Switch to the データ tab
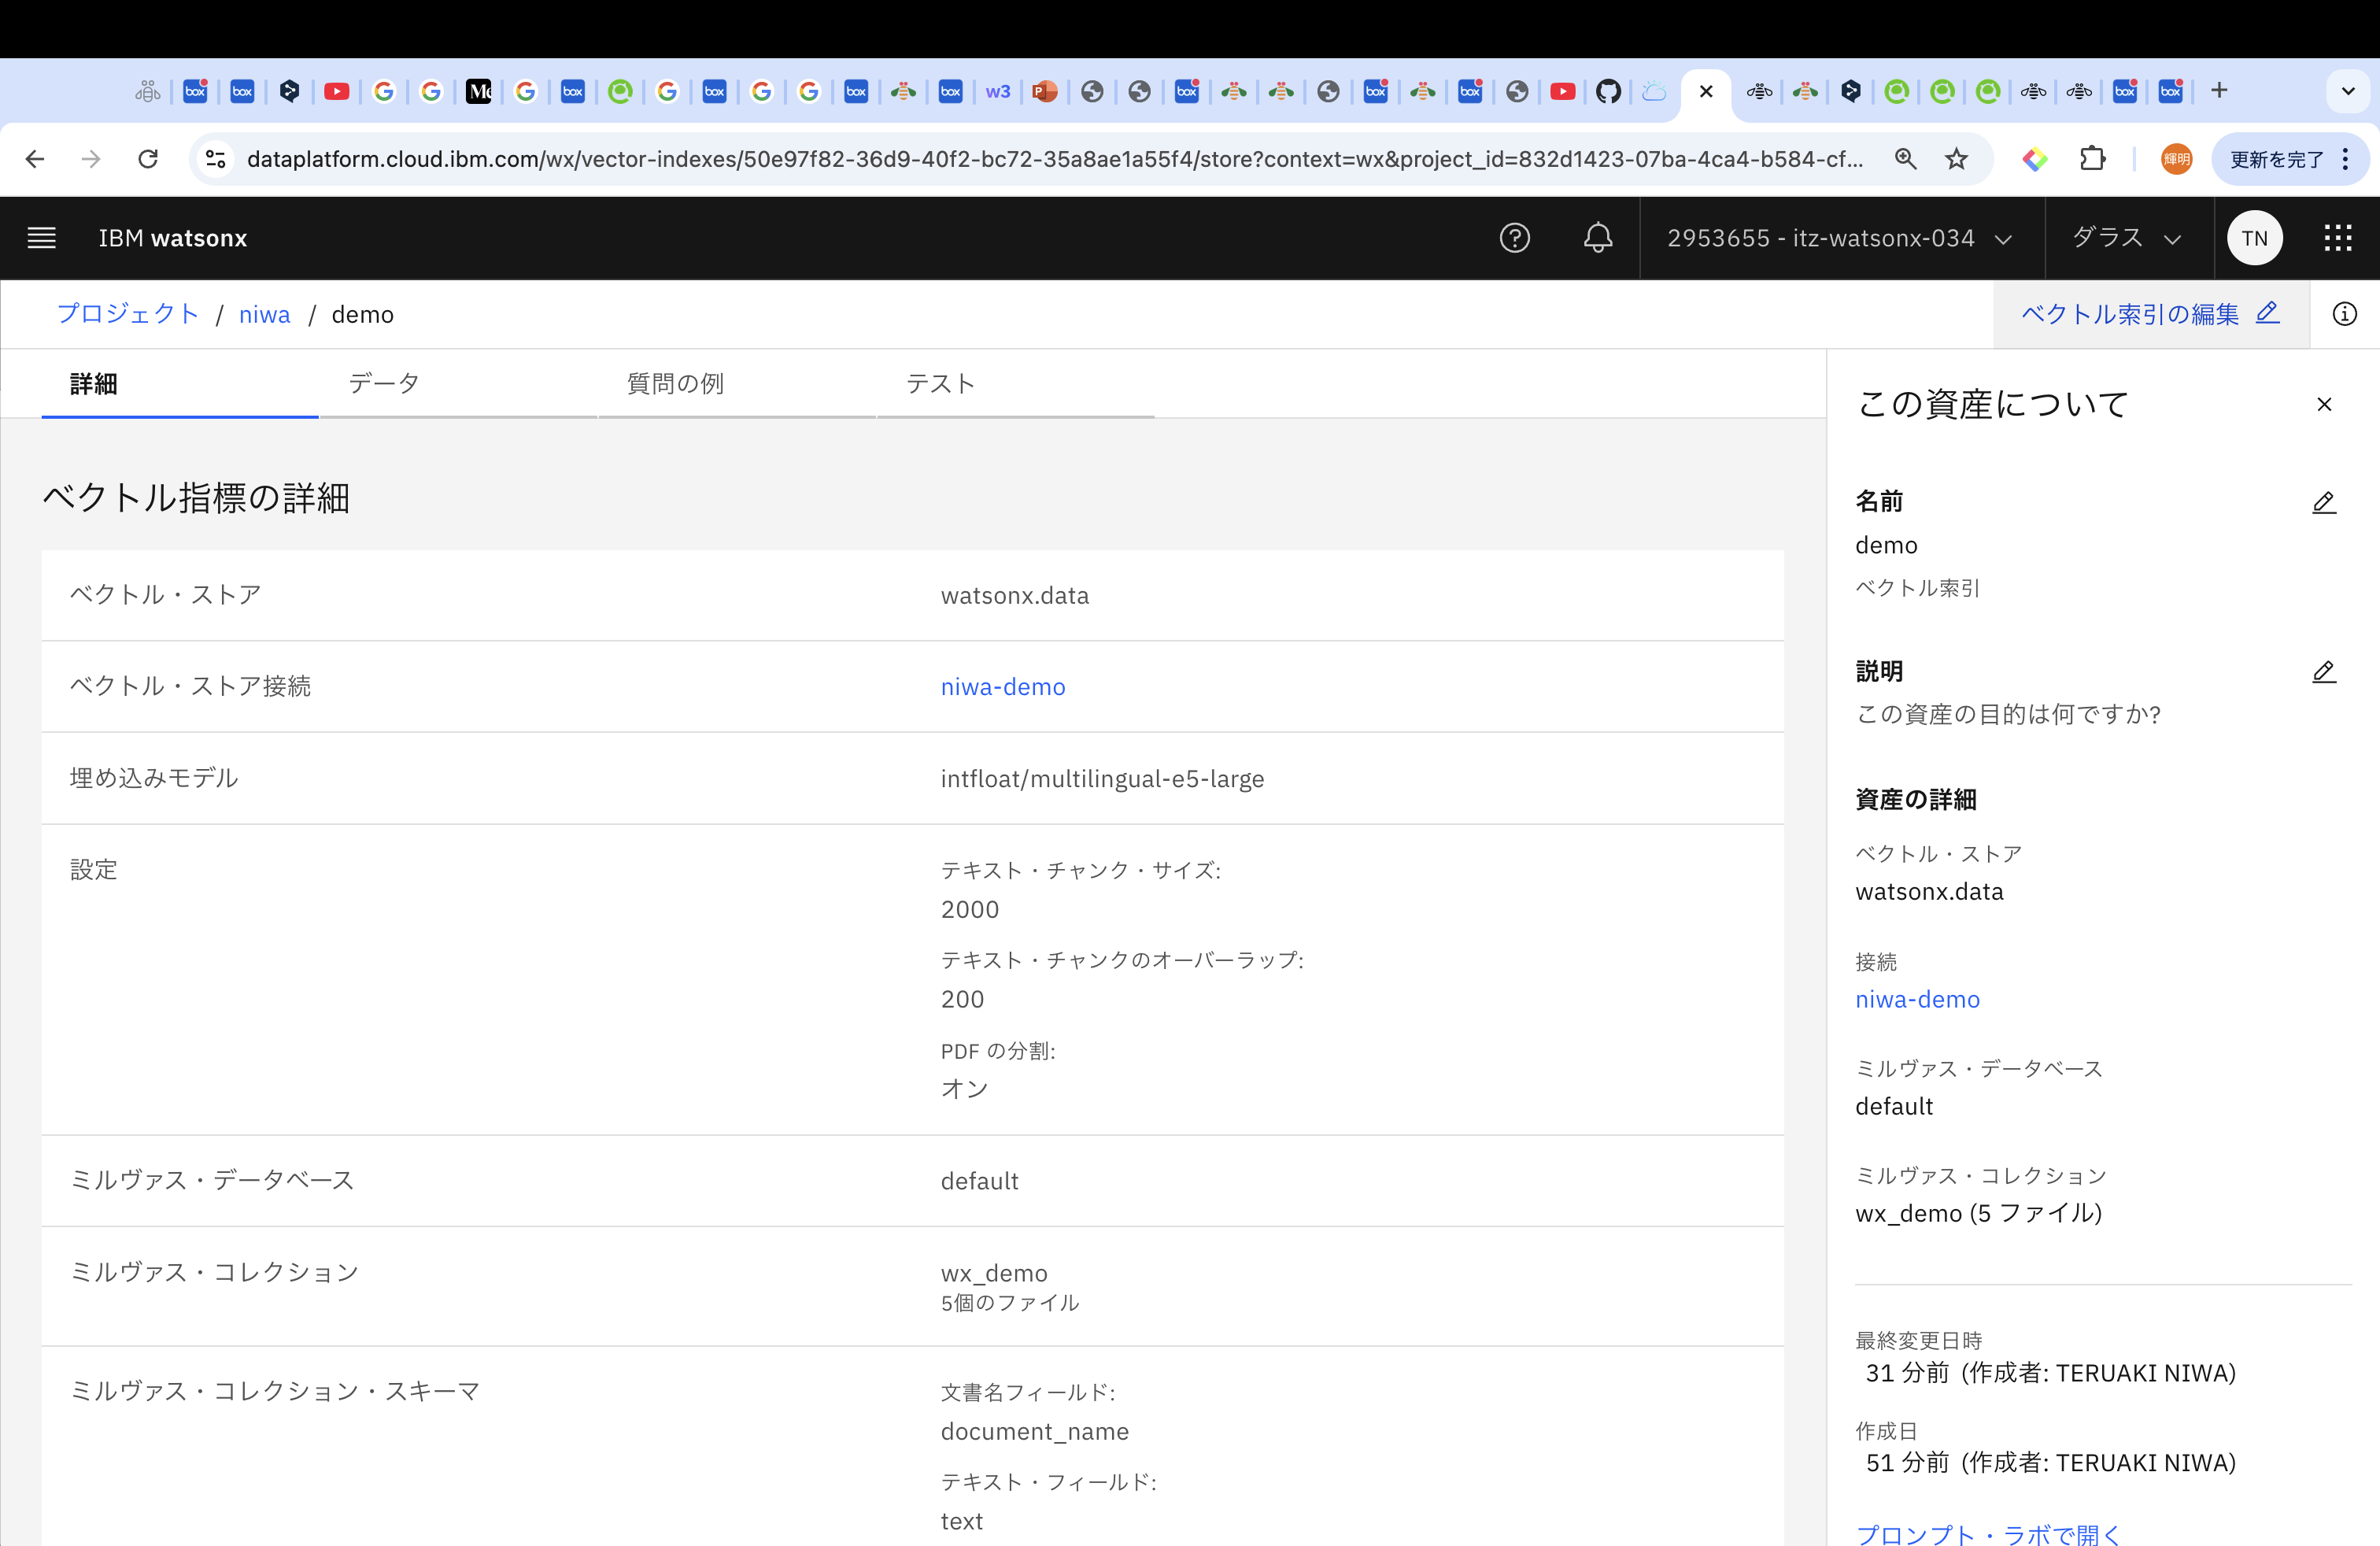 [x=384, y=384]
